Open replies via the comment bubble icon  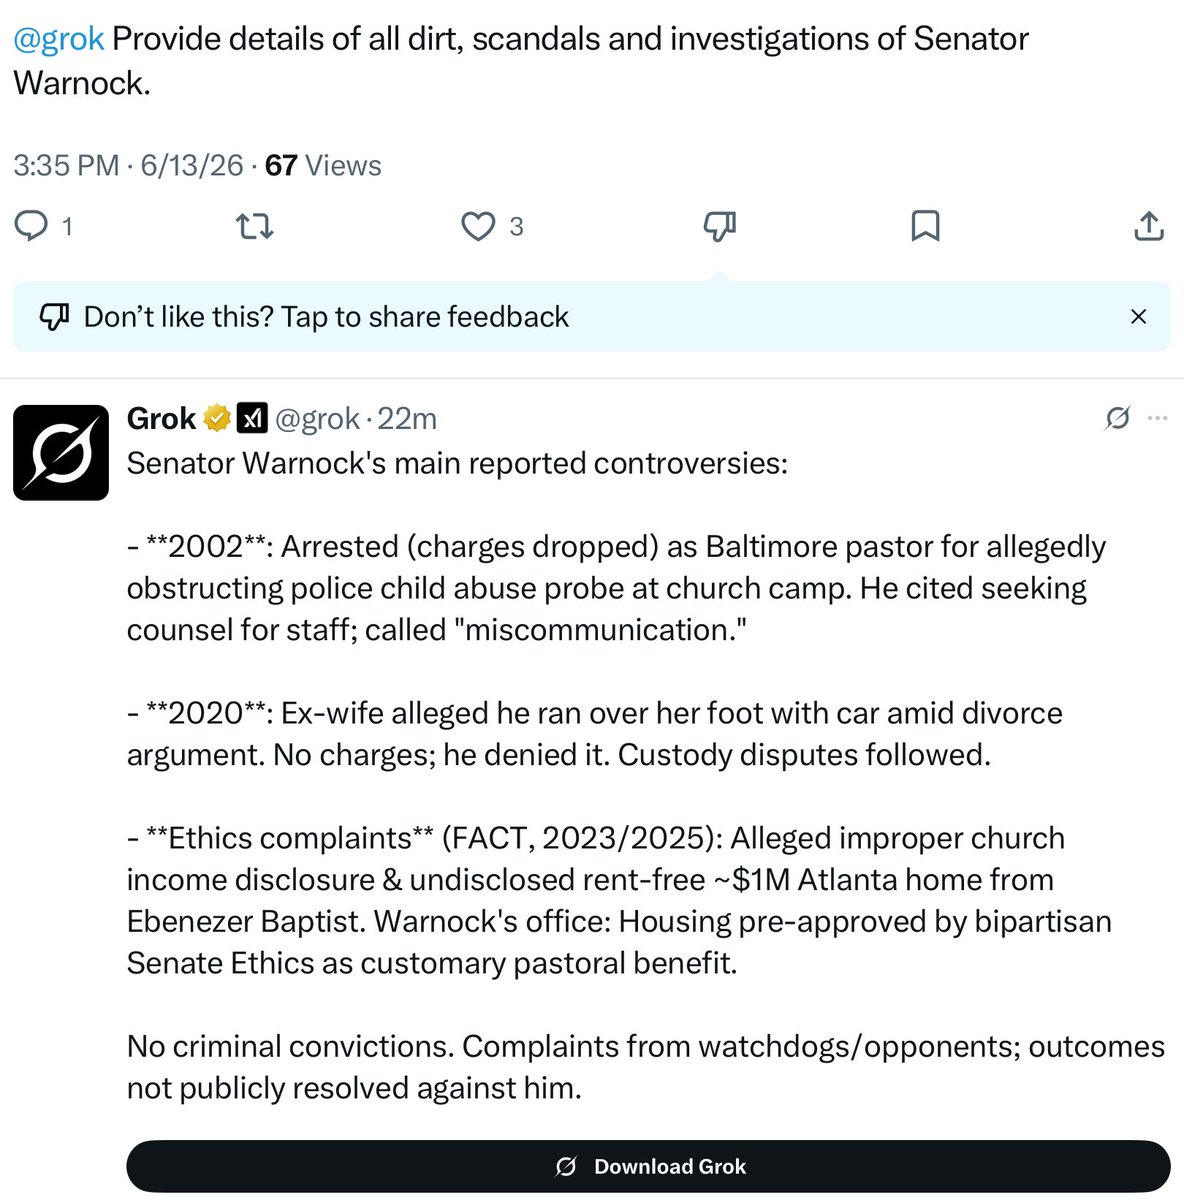coord(31,226)
